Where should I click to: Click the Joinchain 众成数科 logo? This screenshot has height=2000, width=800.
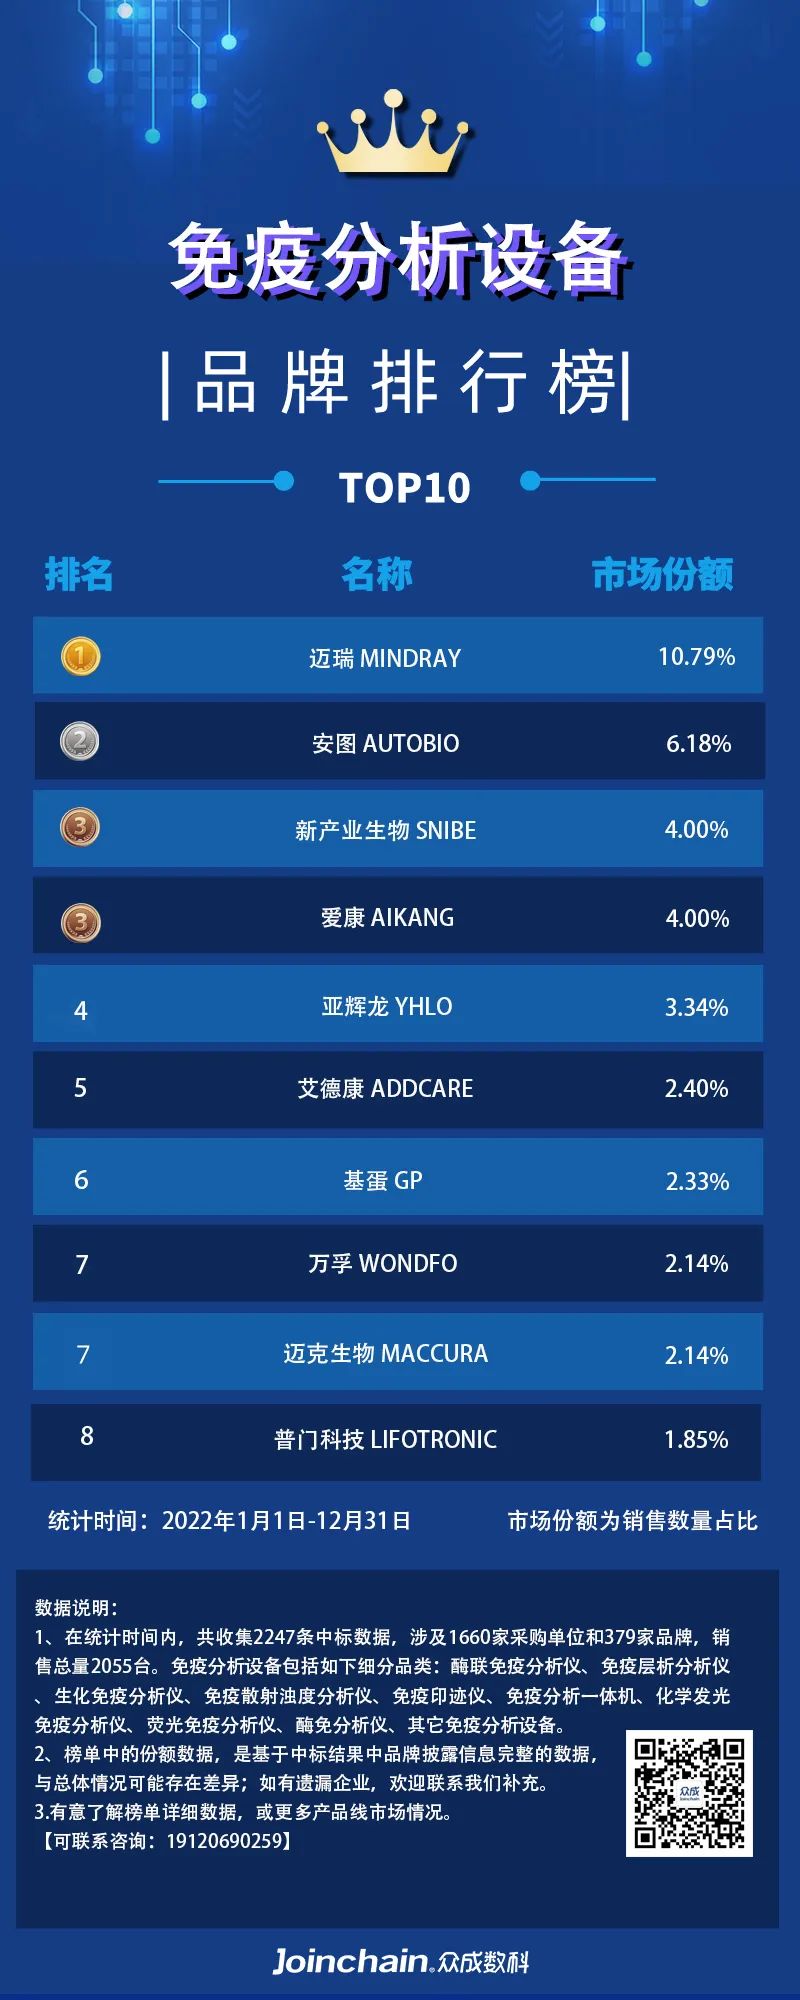coord(400,1961)
